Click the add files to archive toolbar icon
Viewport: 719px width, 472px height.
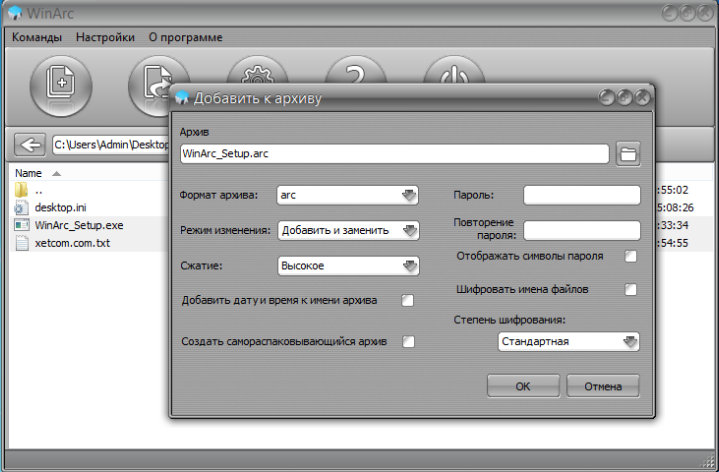coord(61,86)
